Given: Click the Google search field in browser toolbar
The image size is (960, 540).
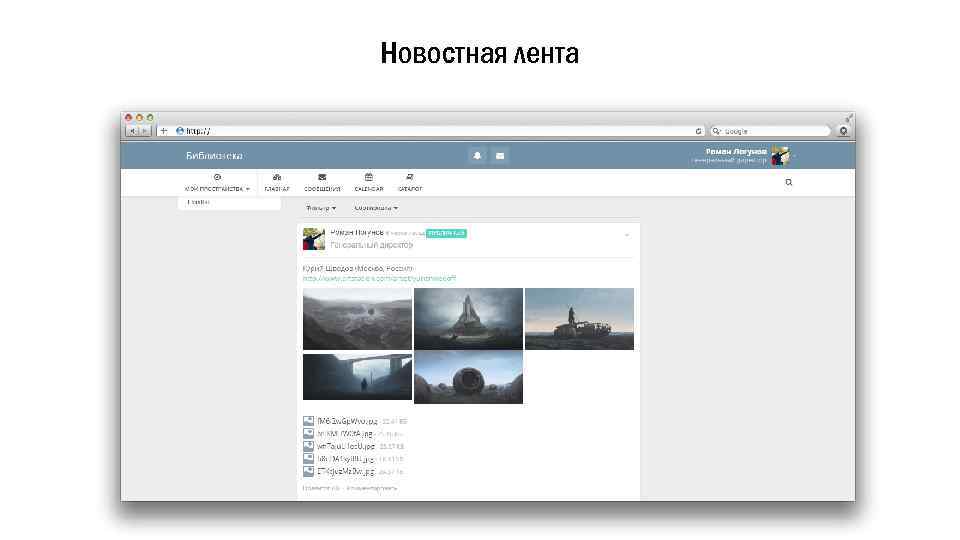Looking at the screenshot, I should coord(770,131).
